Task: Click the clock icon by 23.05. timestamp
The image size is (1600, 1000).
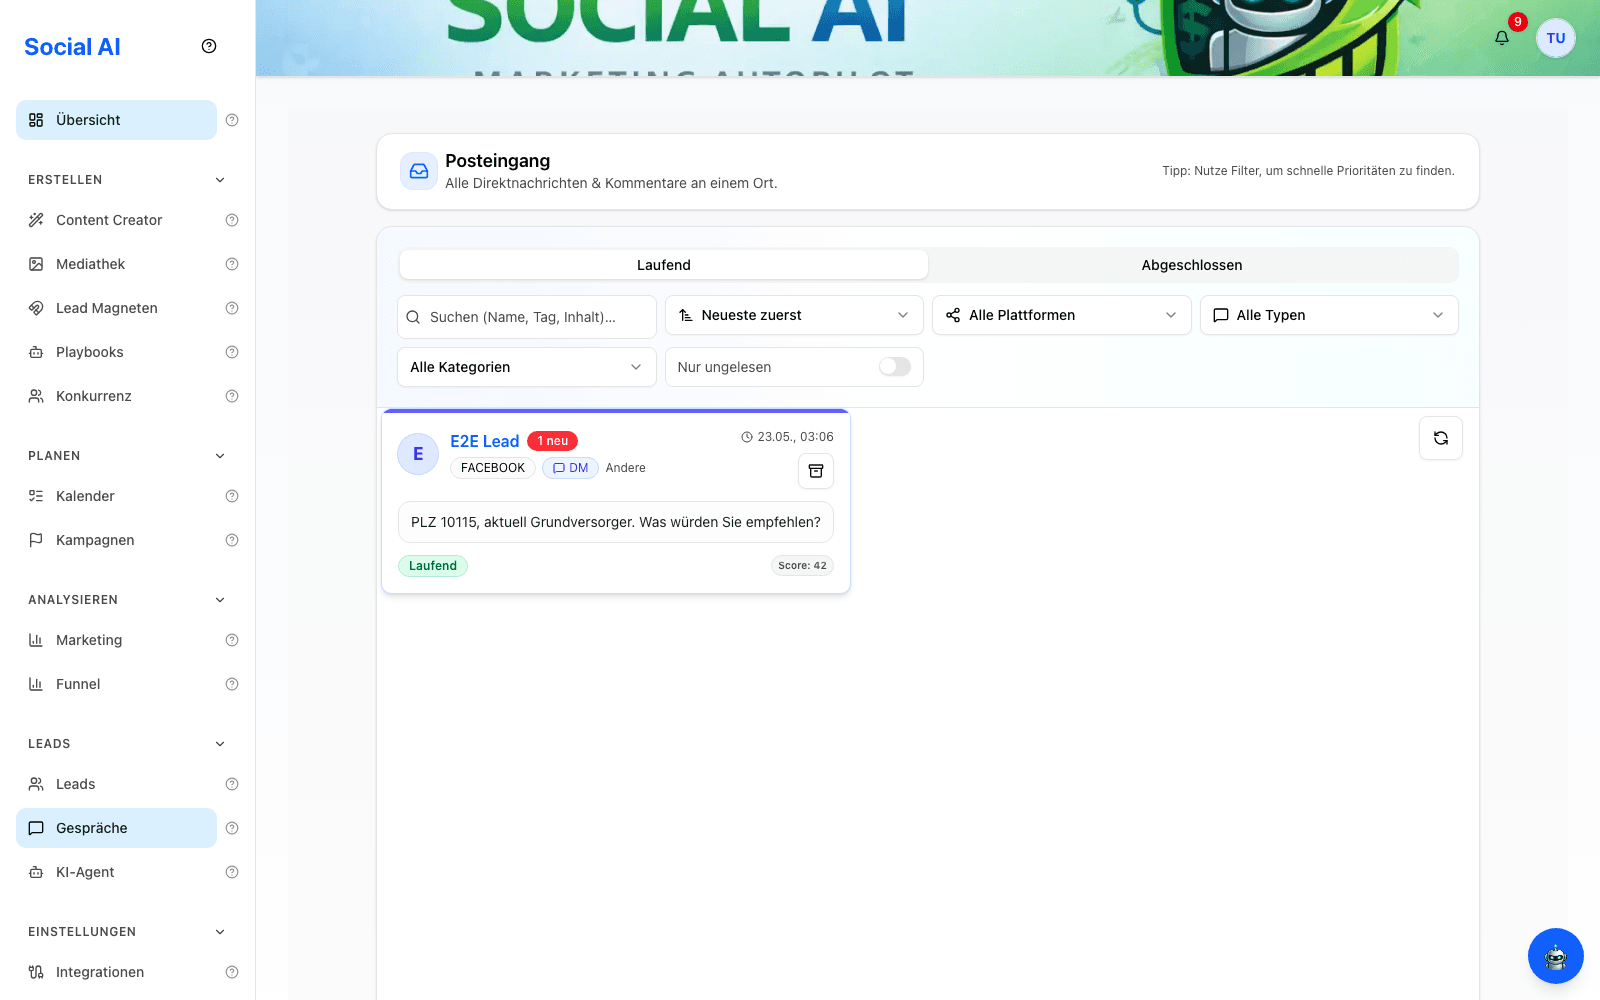Action: [747, 437]
